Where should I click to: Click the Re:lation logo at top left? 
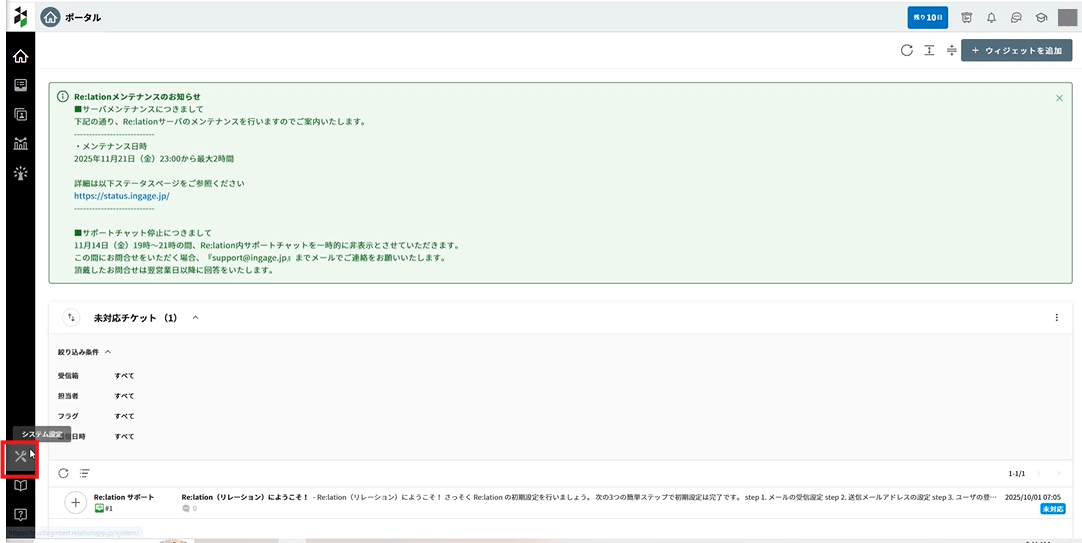(21, 17)
